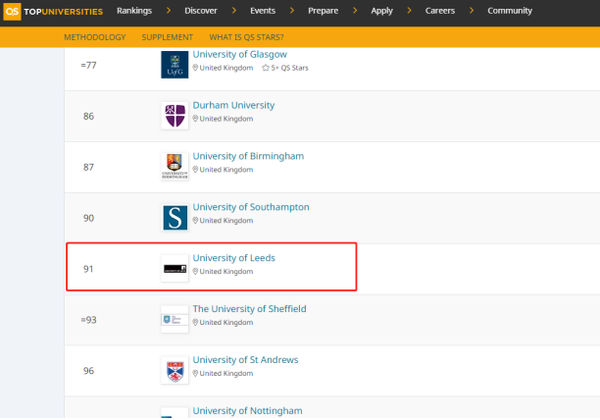Click the 5+ QS Stars star icon

(266, 68)
